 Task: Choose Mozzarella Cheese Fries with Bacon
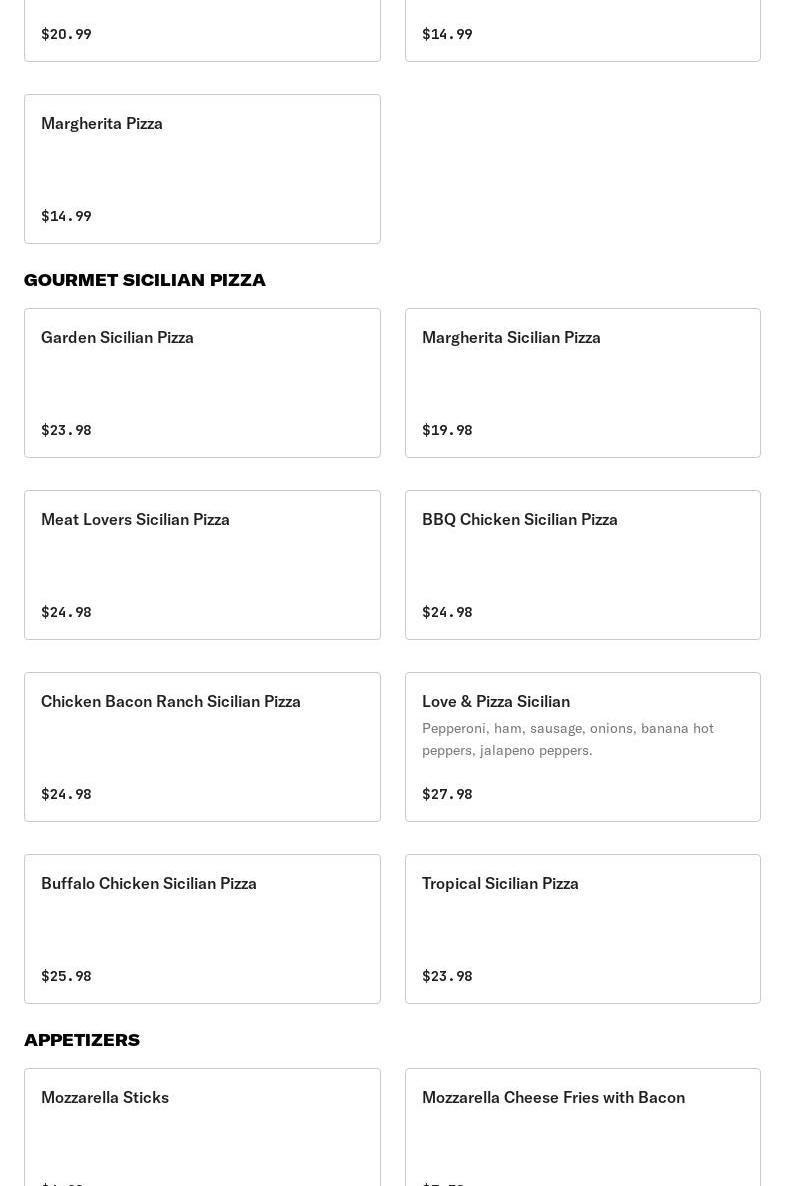point(582,1126)
